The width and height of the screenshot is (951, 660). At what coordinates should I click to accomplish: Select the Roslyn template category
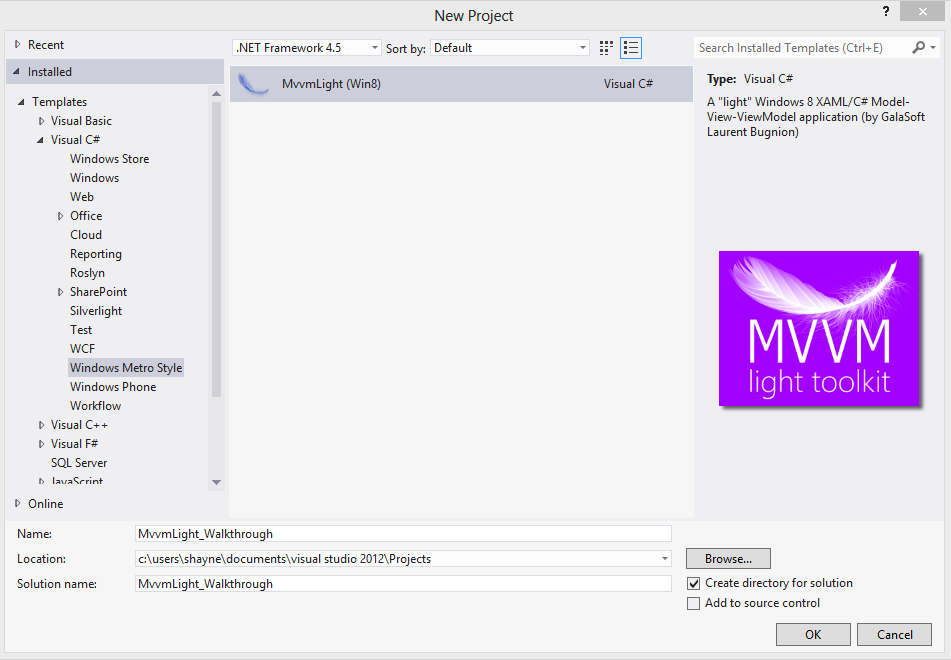pyautogui.click(x=87, y=273)
